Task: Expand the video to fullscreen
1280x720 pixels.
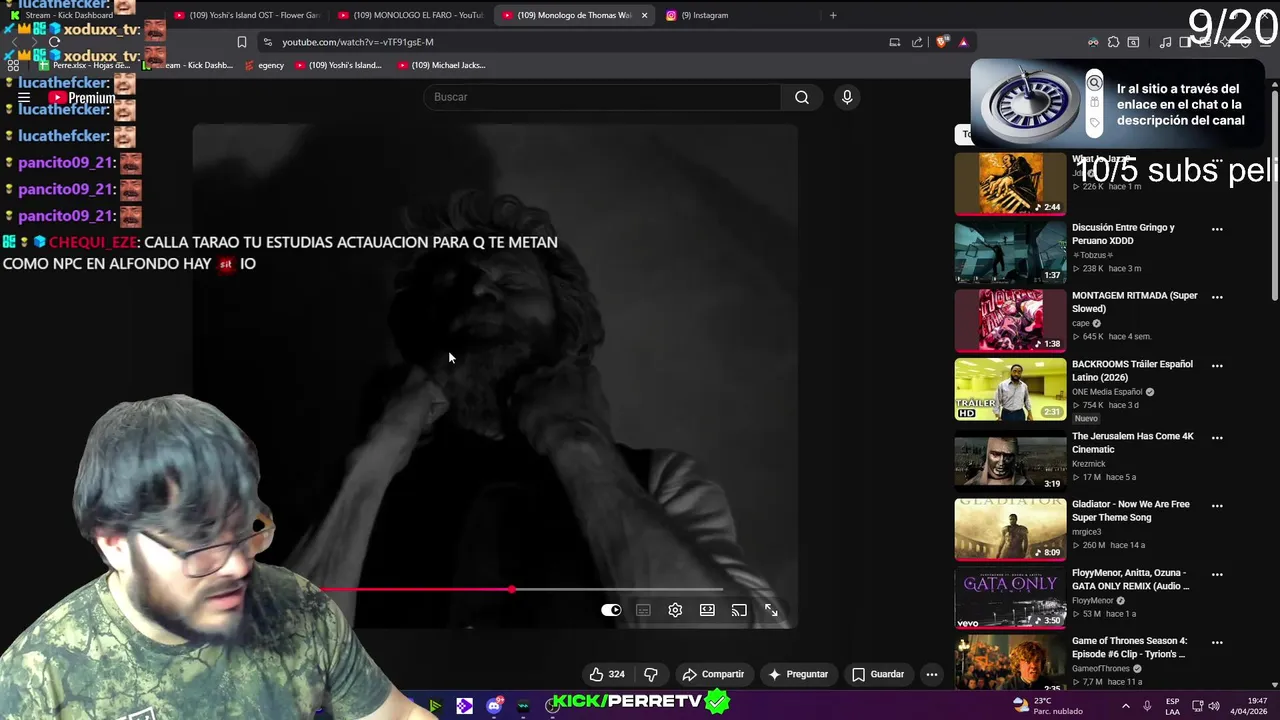Action: pos(771,610)
